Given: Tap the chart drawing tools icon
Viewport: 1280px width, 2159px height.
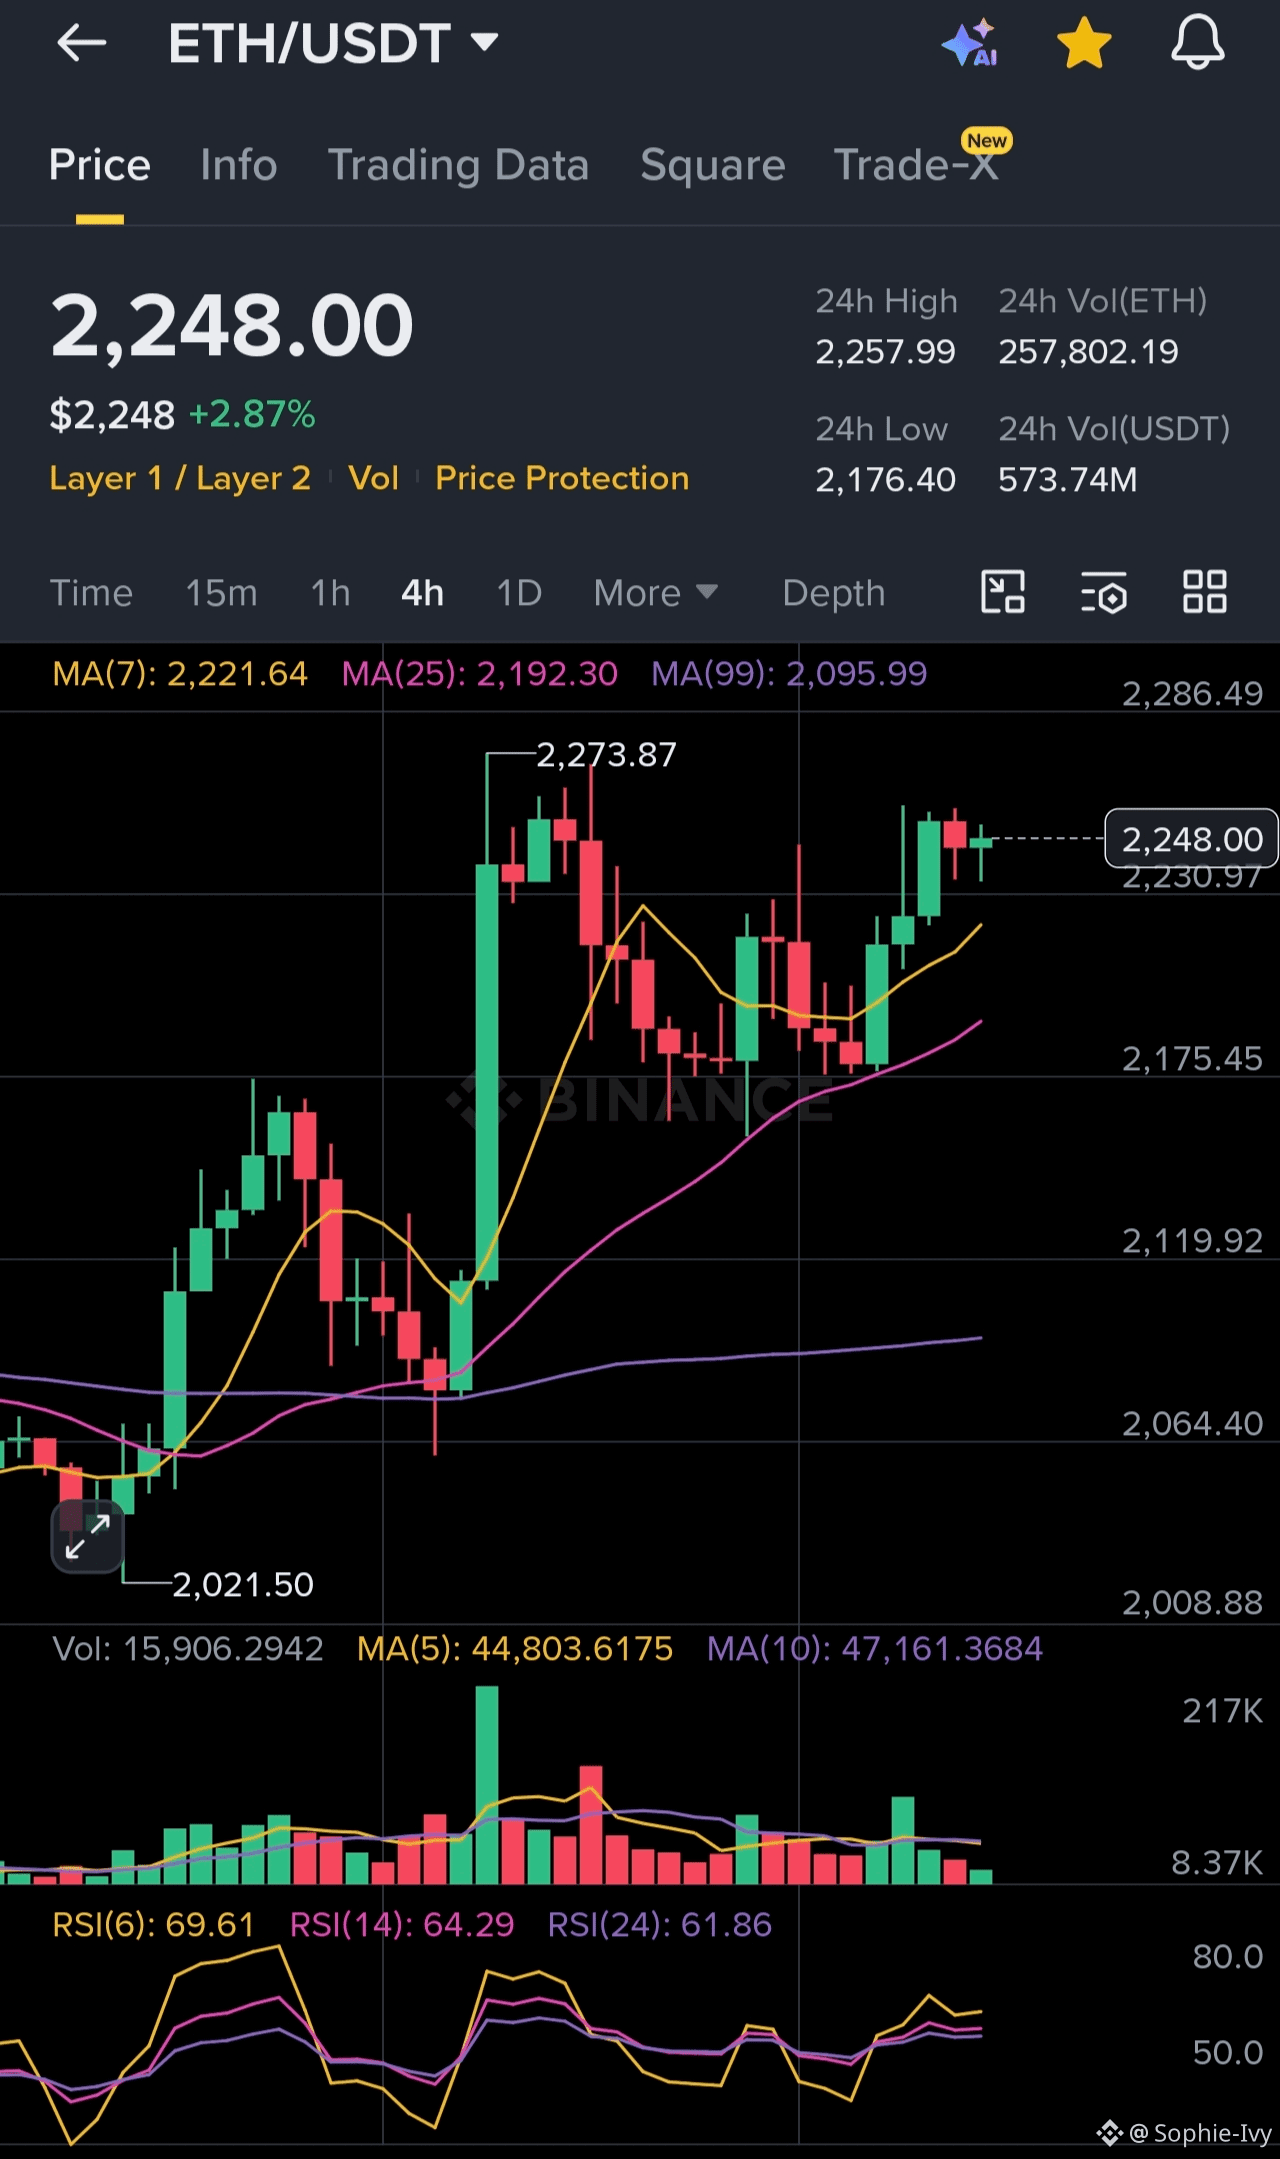Looking at the screenshot, I should [x=1003, y=592].
